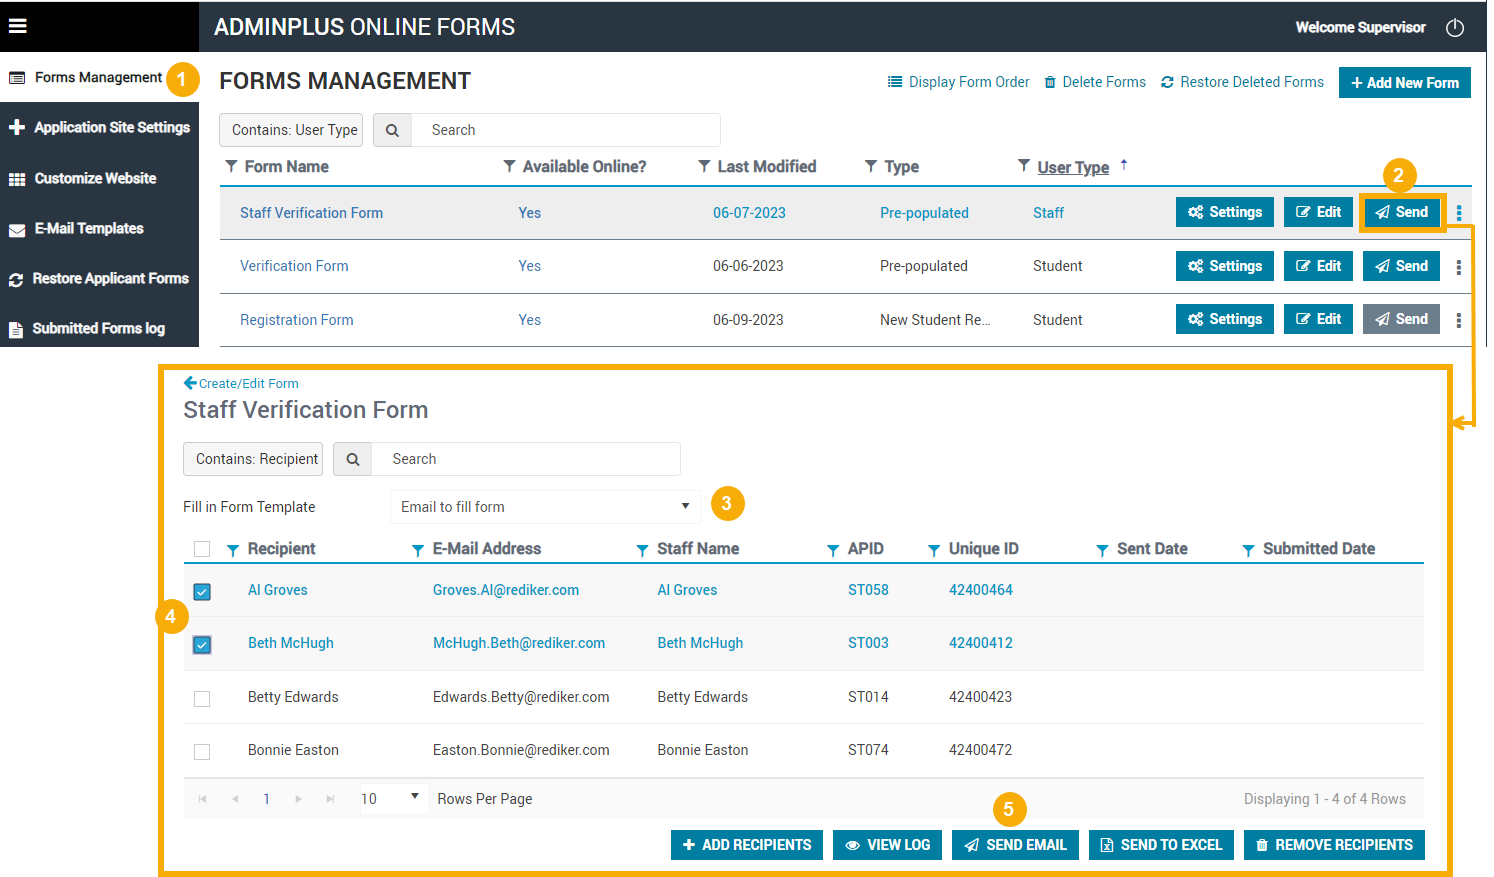Click the User Type filter icon

tap(1024, 166)
